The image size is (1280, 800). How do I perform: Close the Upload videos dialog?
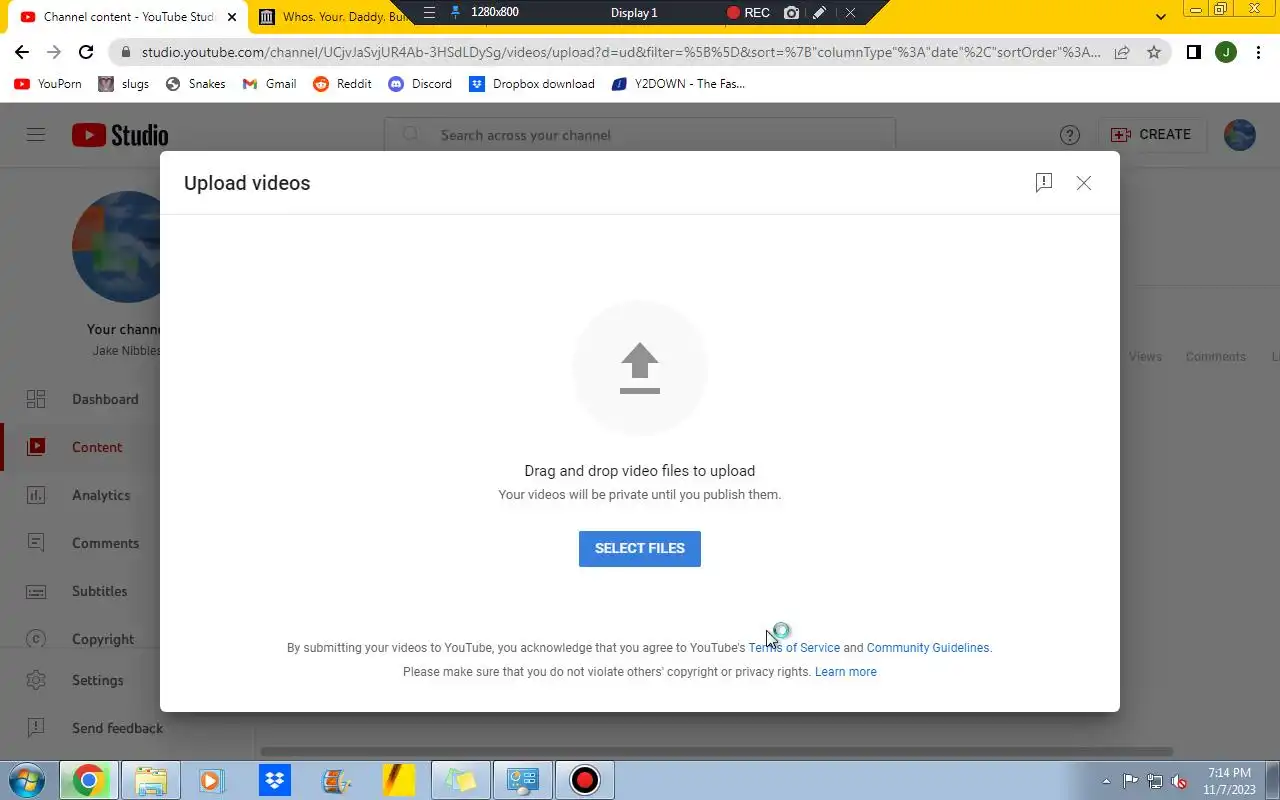[x=1084, y=183]
